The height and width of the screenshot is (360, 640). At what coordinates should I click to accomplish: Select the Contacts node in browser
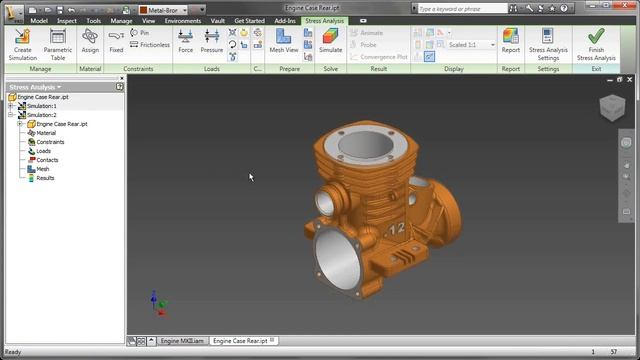pos(43,160)
